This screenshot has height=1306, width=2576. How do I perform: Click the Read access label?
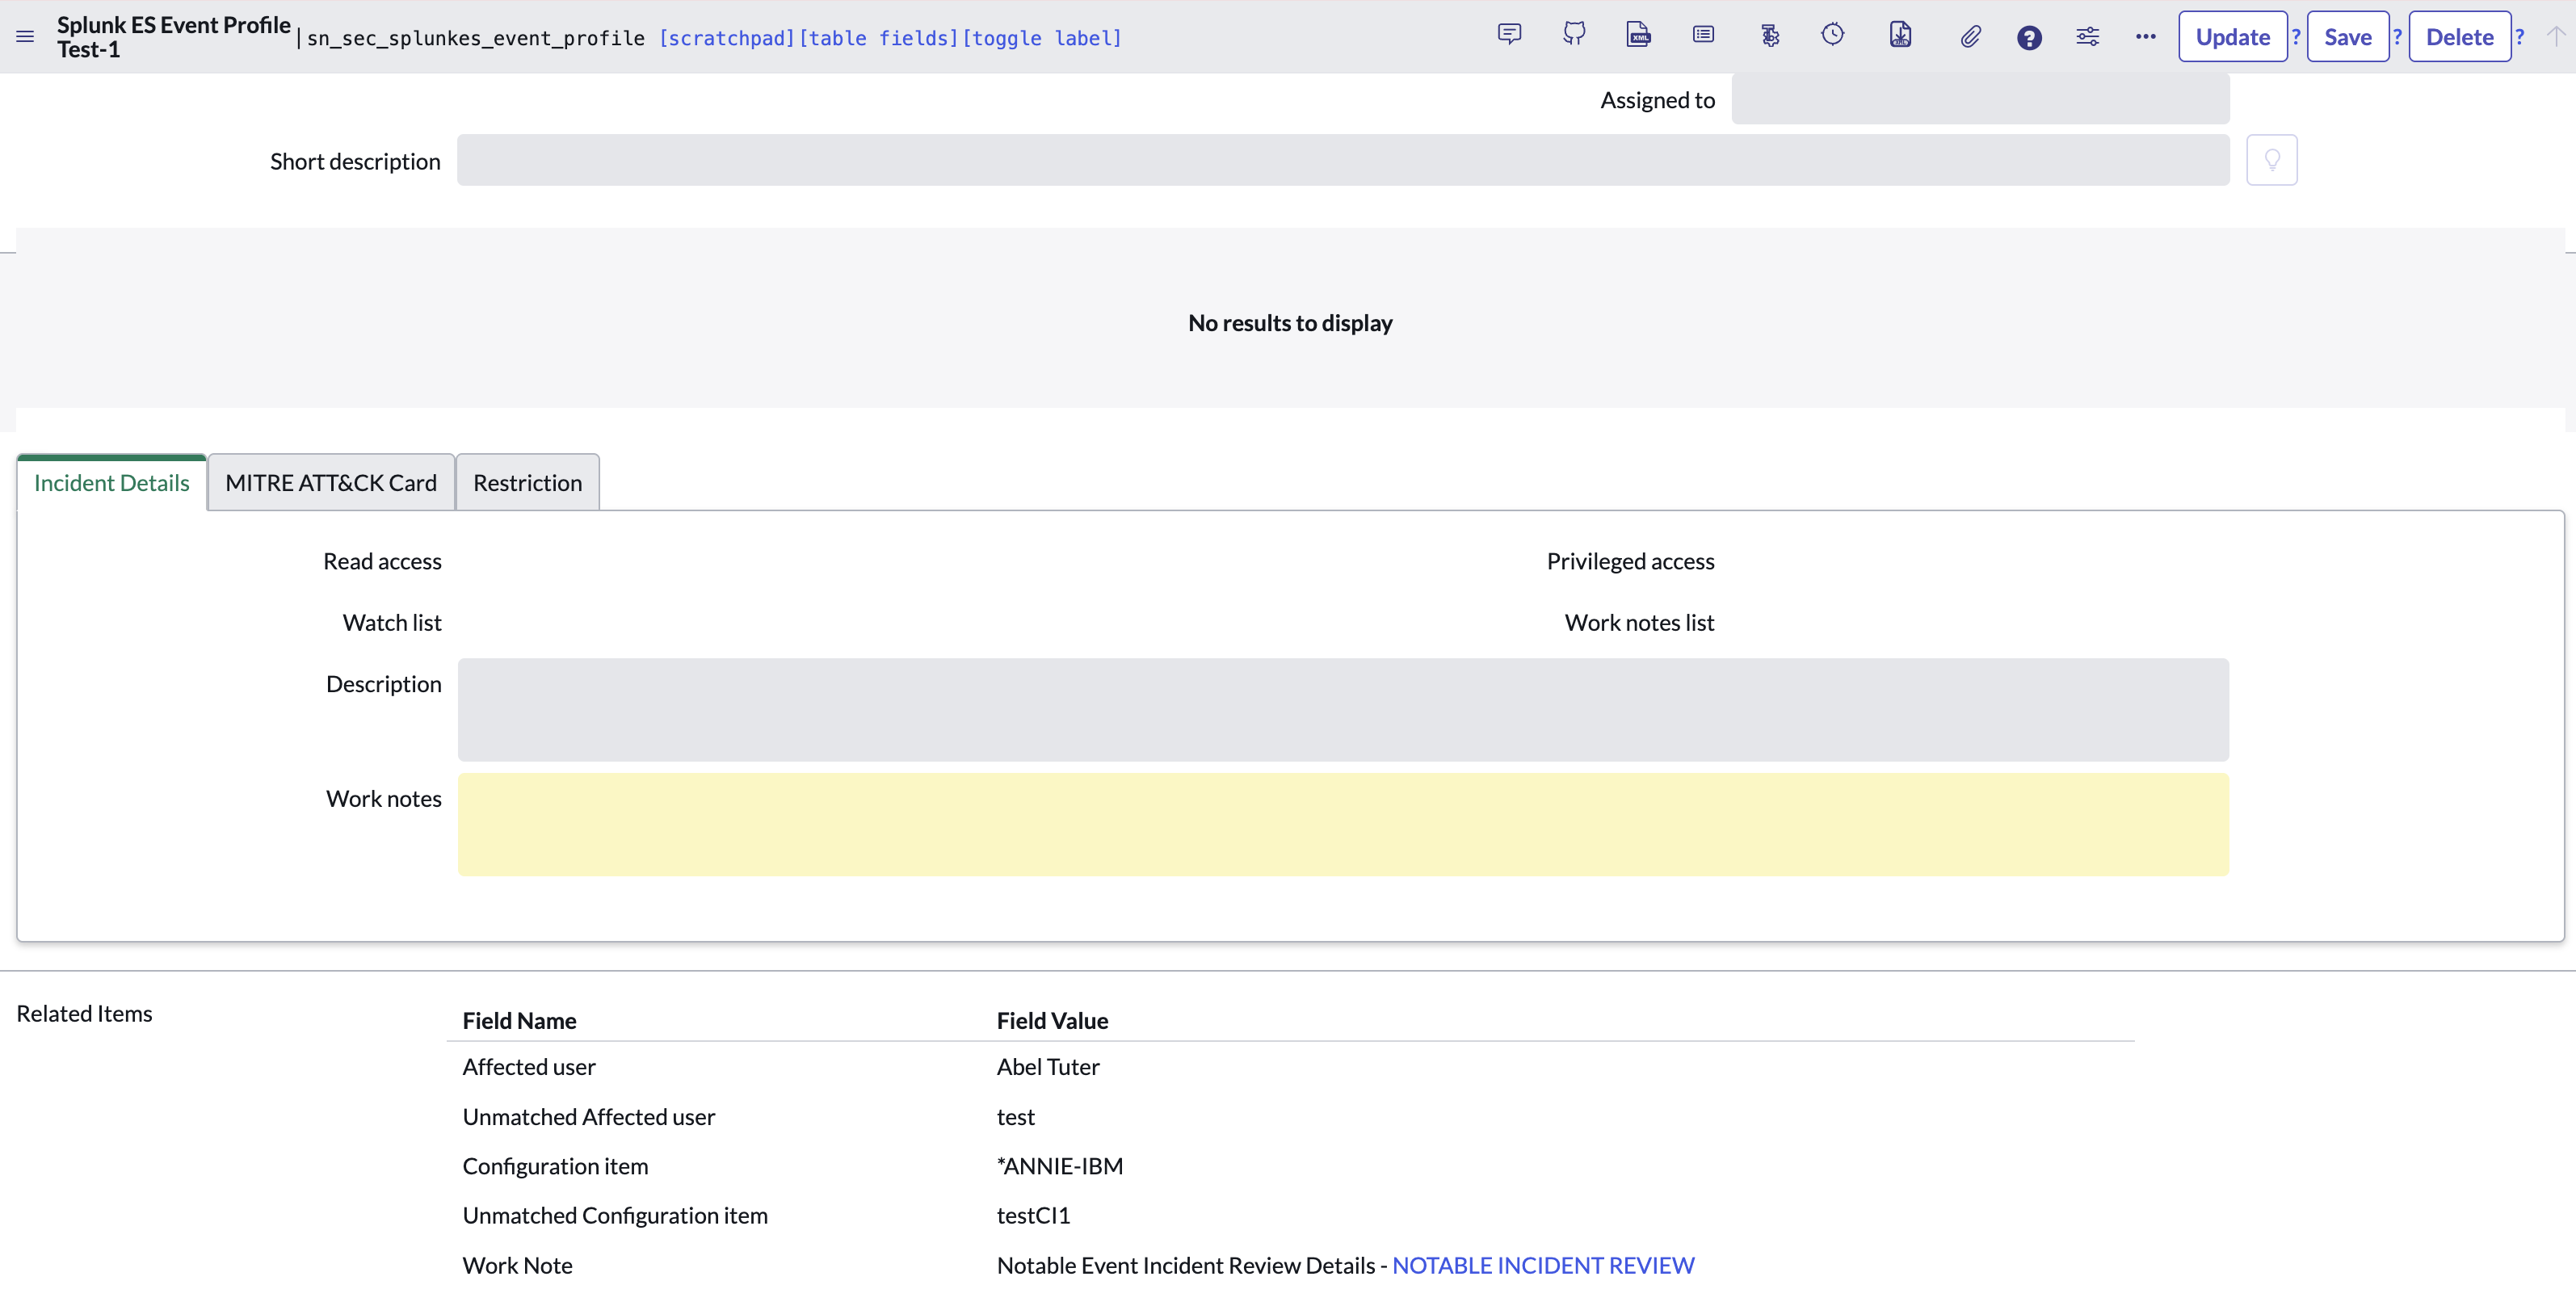[x=382, y=561]
